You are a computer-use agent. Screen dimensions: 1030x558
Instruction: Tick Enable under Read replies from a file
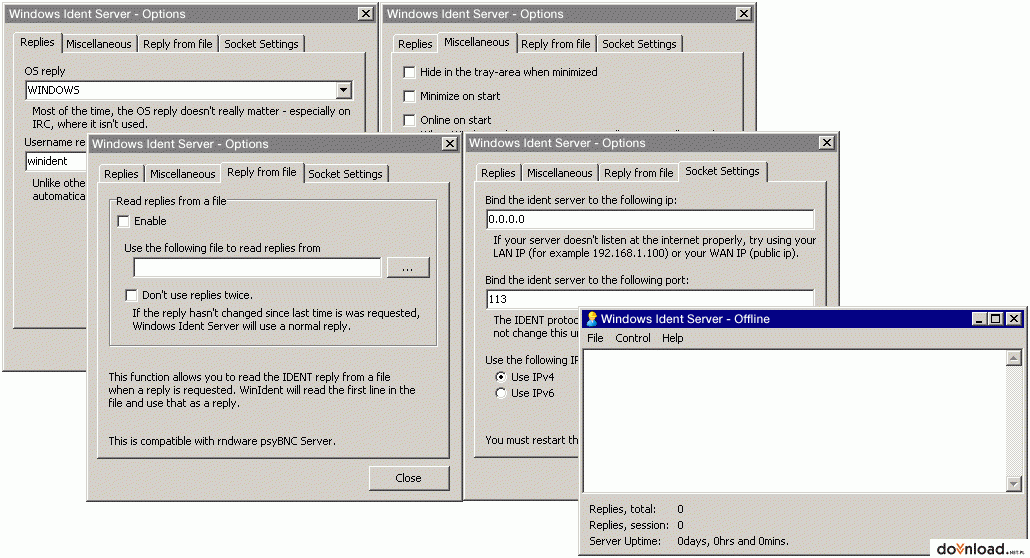coord(123,221)
